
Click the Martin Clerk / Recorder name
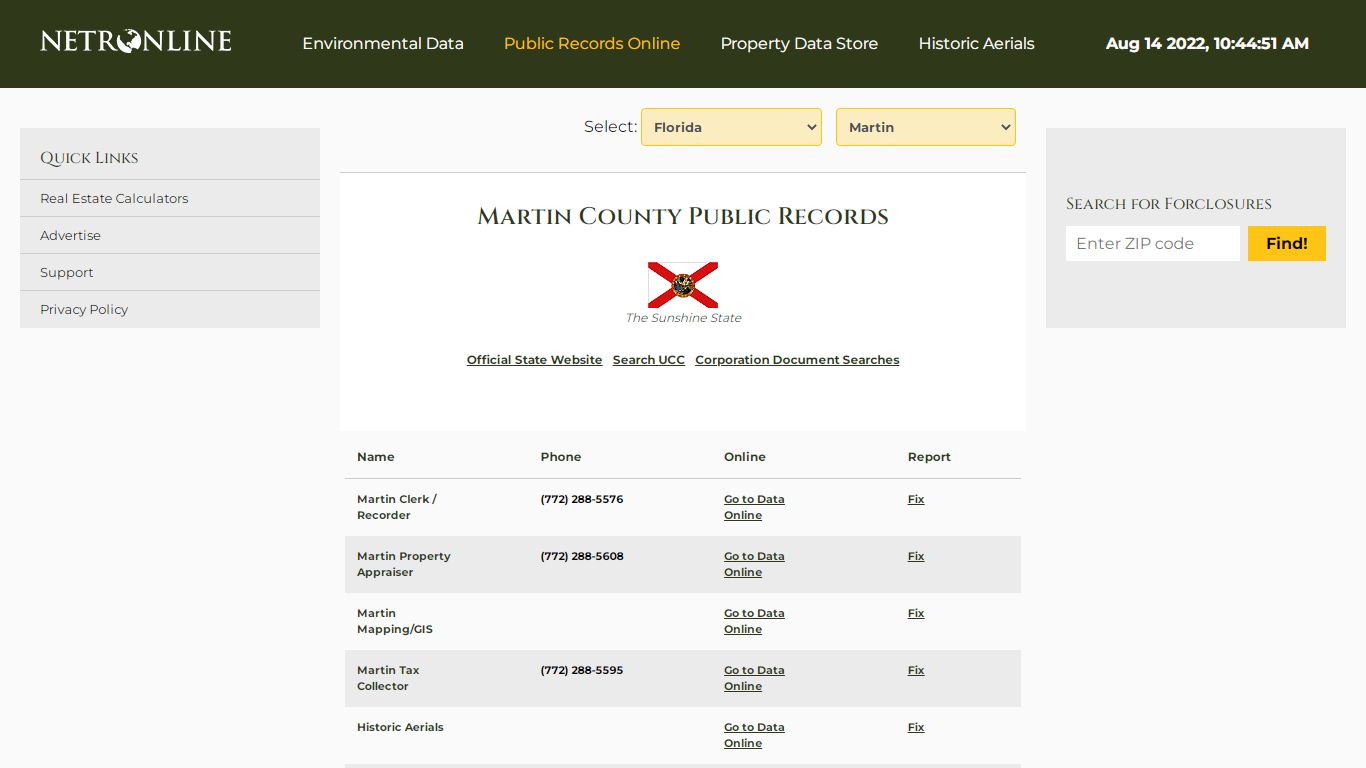point(397,507)
